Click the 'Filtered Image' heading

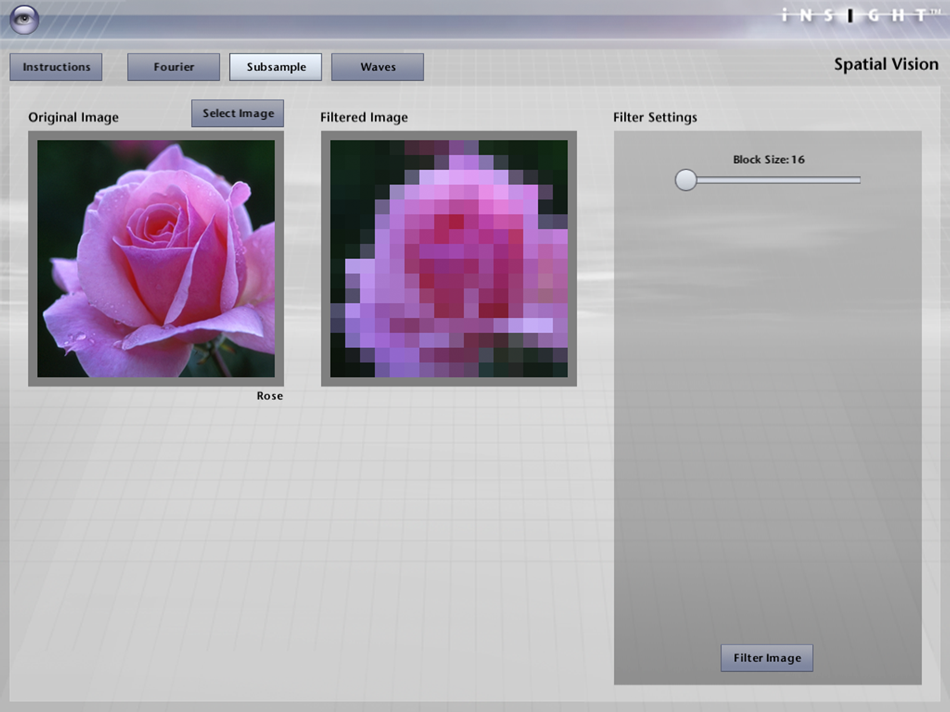pos(364,118)
